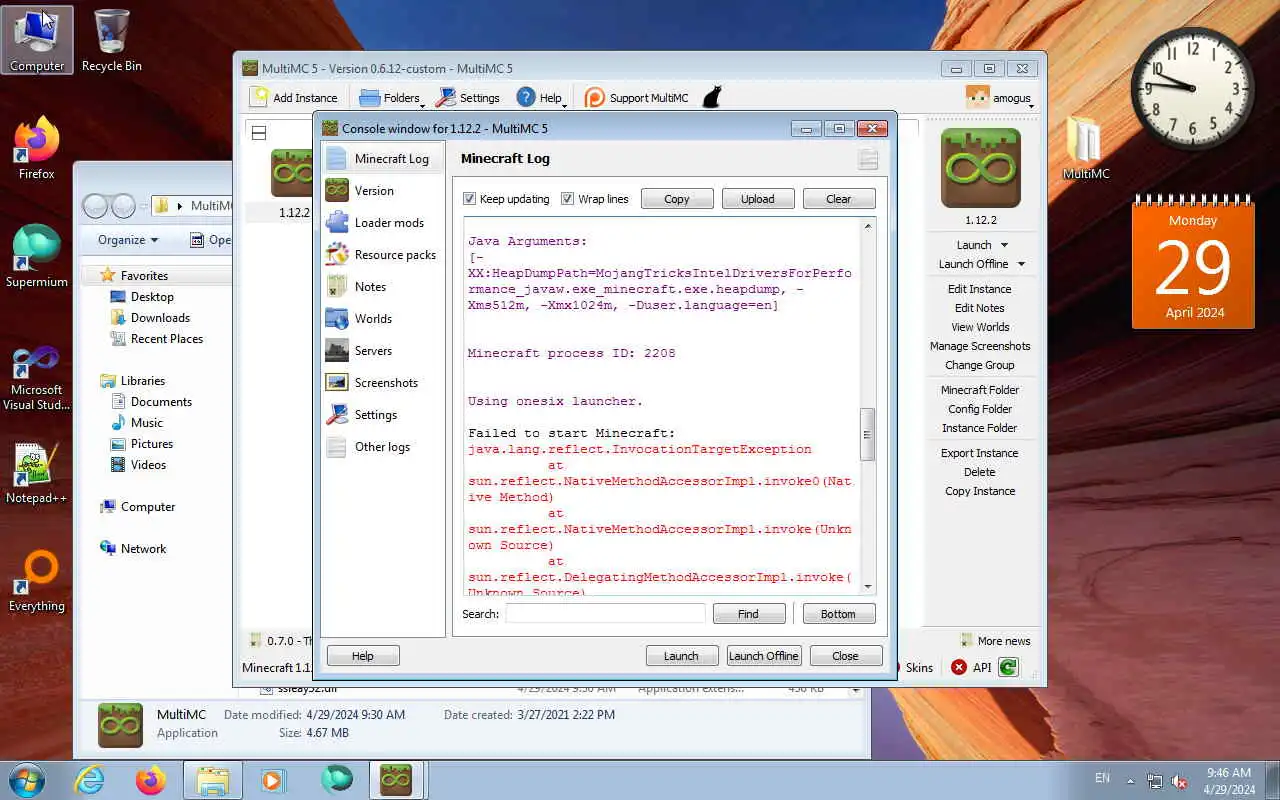Click Edit Notes in MultiMC sidebar
The height and width of the screenshot is (800, 1280).
pyautogui.click(x=980, y=308)
